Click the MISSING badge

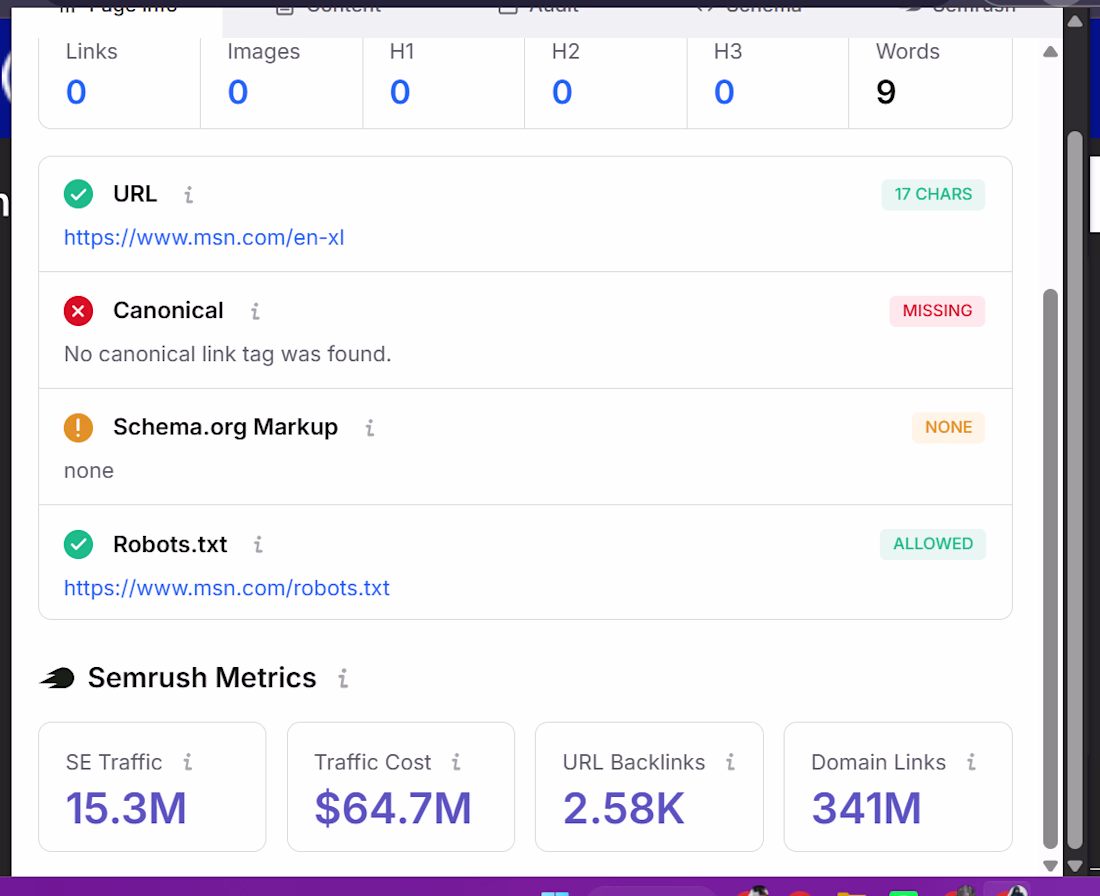click(937, 311)
